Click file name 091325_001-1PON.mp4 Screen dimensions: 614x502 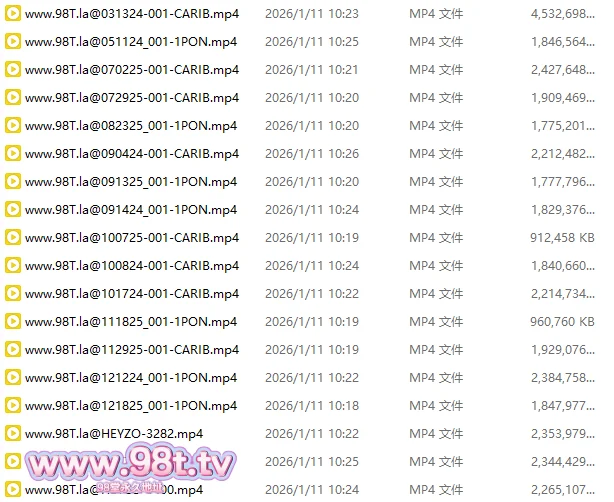(x=131, y=182)
